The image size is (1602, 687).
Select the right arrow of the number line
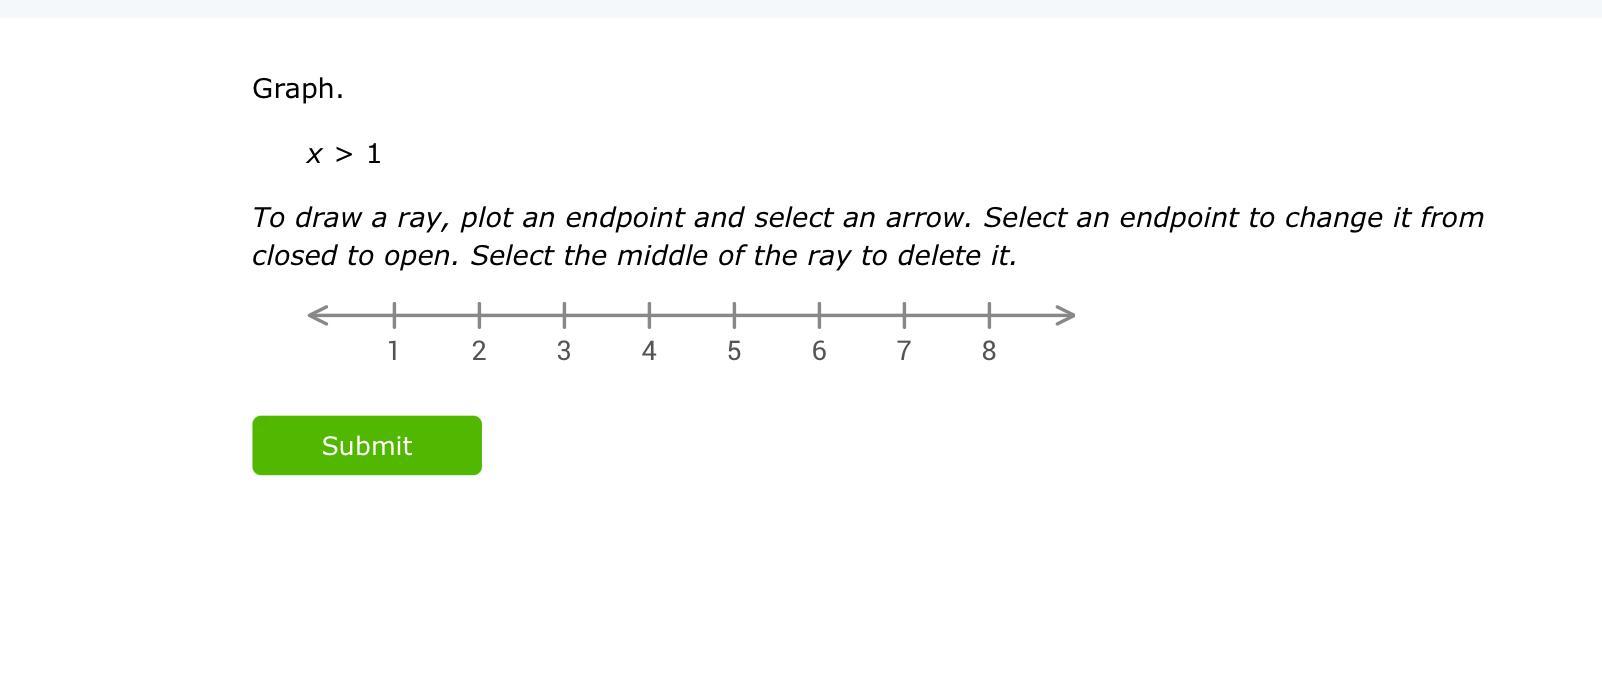(x=1065, y=315)
